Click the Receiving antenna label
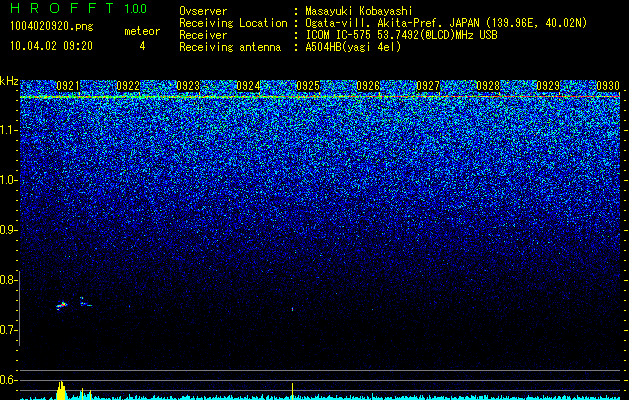 pos(230,47)
